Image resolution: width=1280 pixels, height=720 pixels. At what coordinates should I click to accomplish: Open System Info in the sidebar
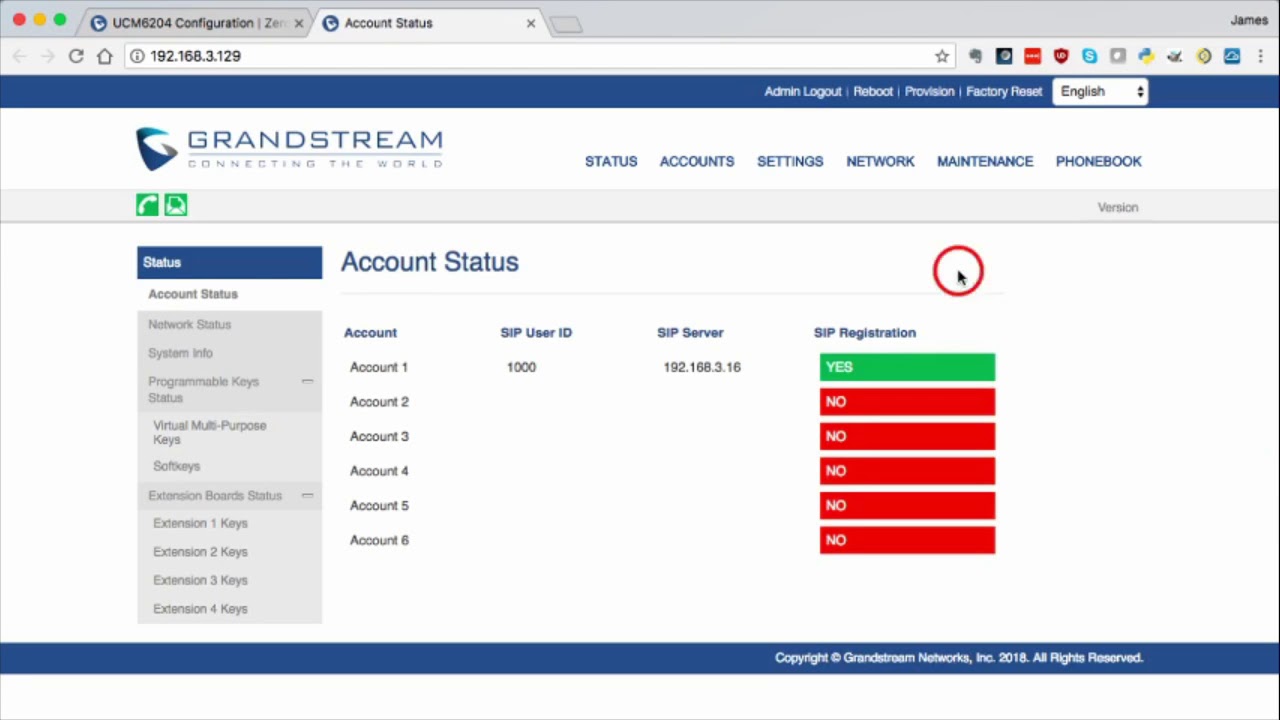(180, 353)
